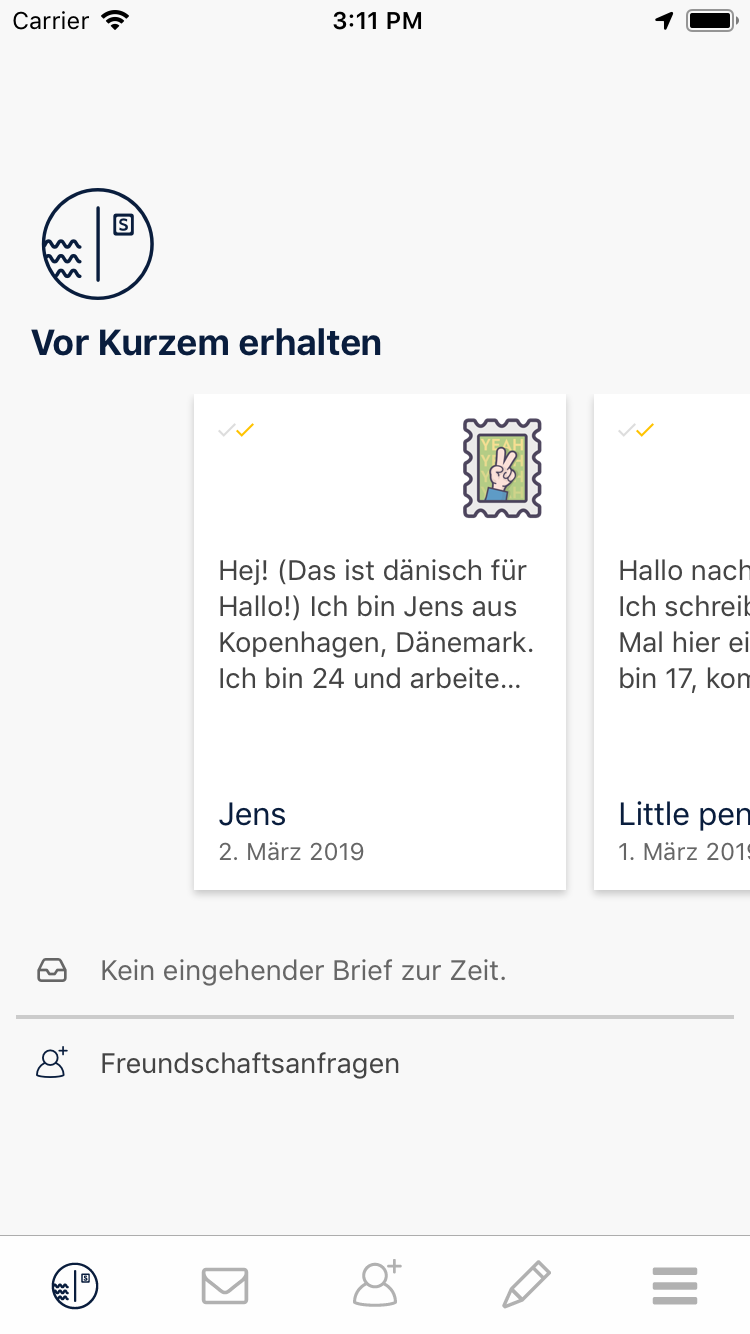Screen dimensions: 750x1334
Task: Open the letter from Little pen
Action: pyautogui.click(x=672, y=642)
